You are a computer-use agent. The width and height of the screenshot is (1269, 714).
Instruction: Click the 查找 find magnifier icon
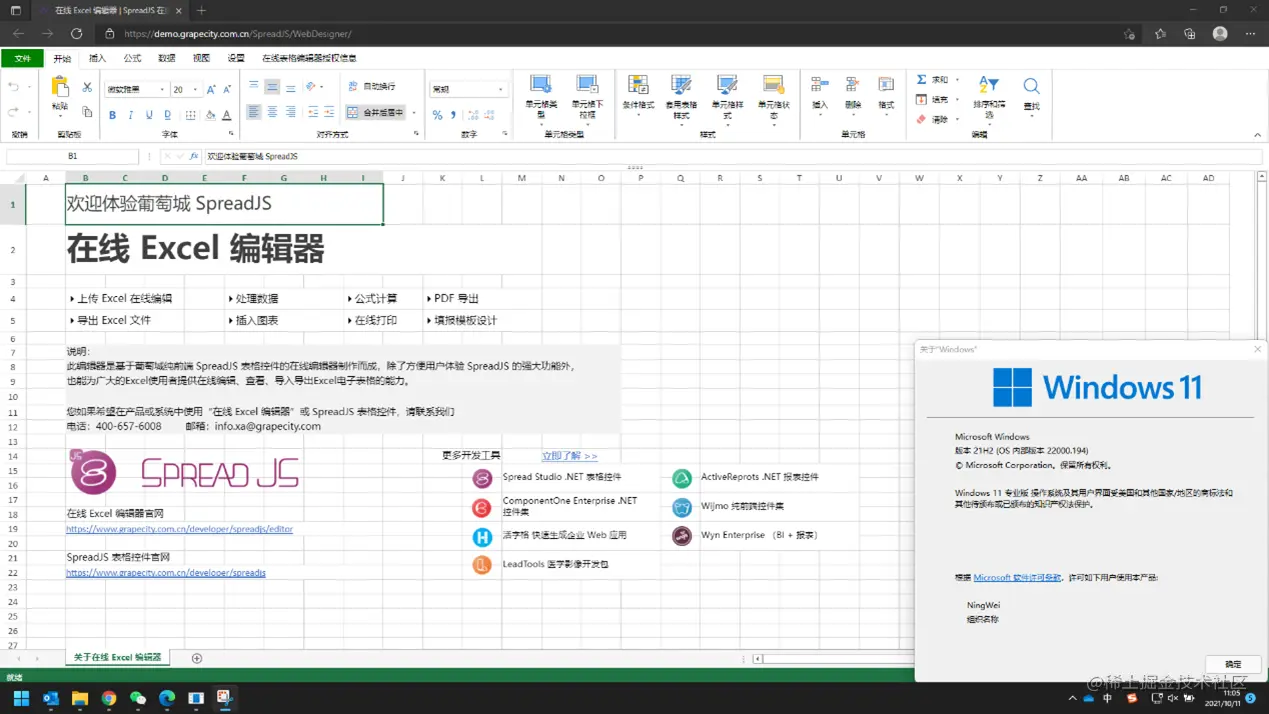pyautogui.click(x=1031, y=86)
